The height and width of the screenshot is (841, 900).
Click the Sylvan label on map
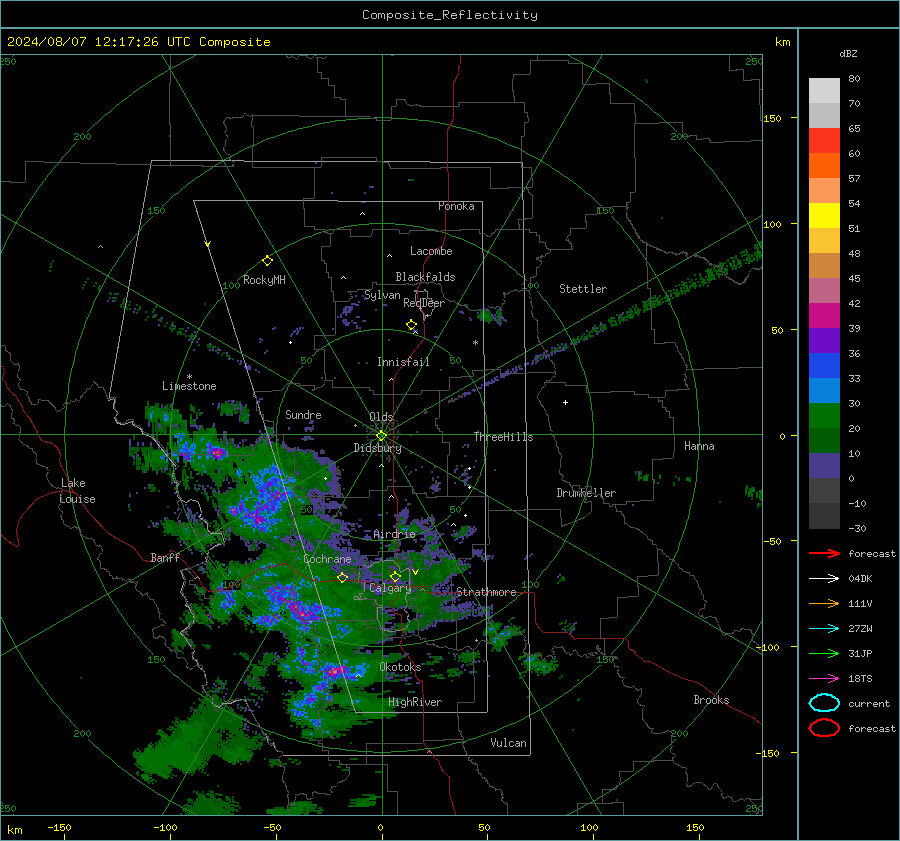coord(382,295)
